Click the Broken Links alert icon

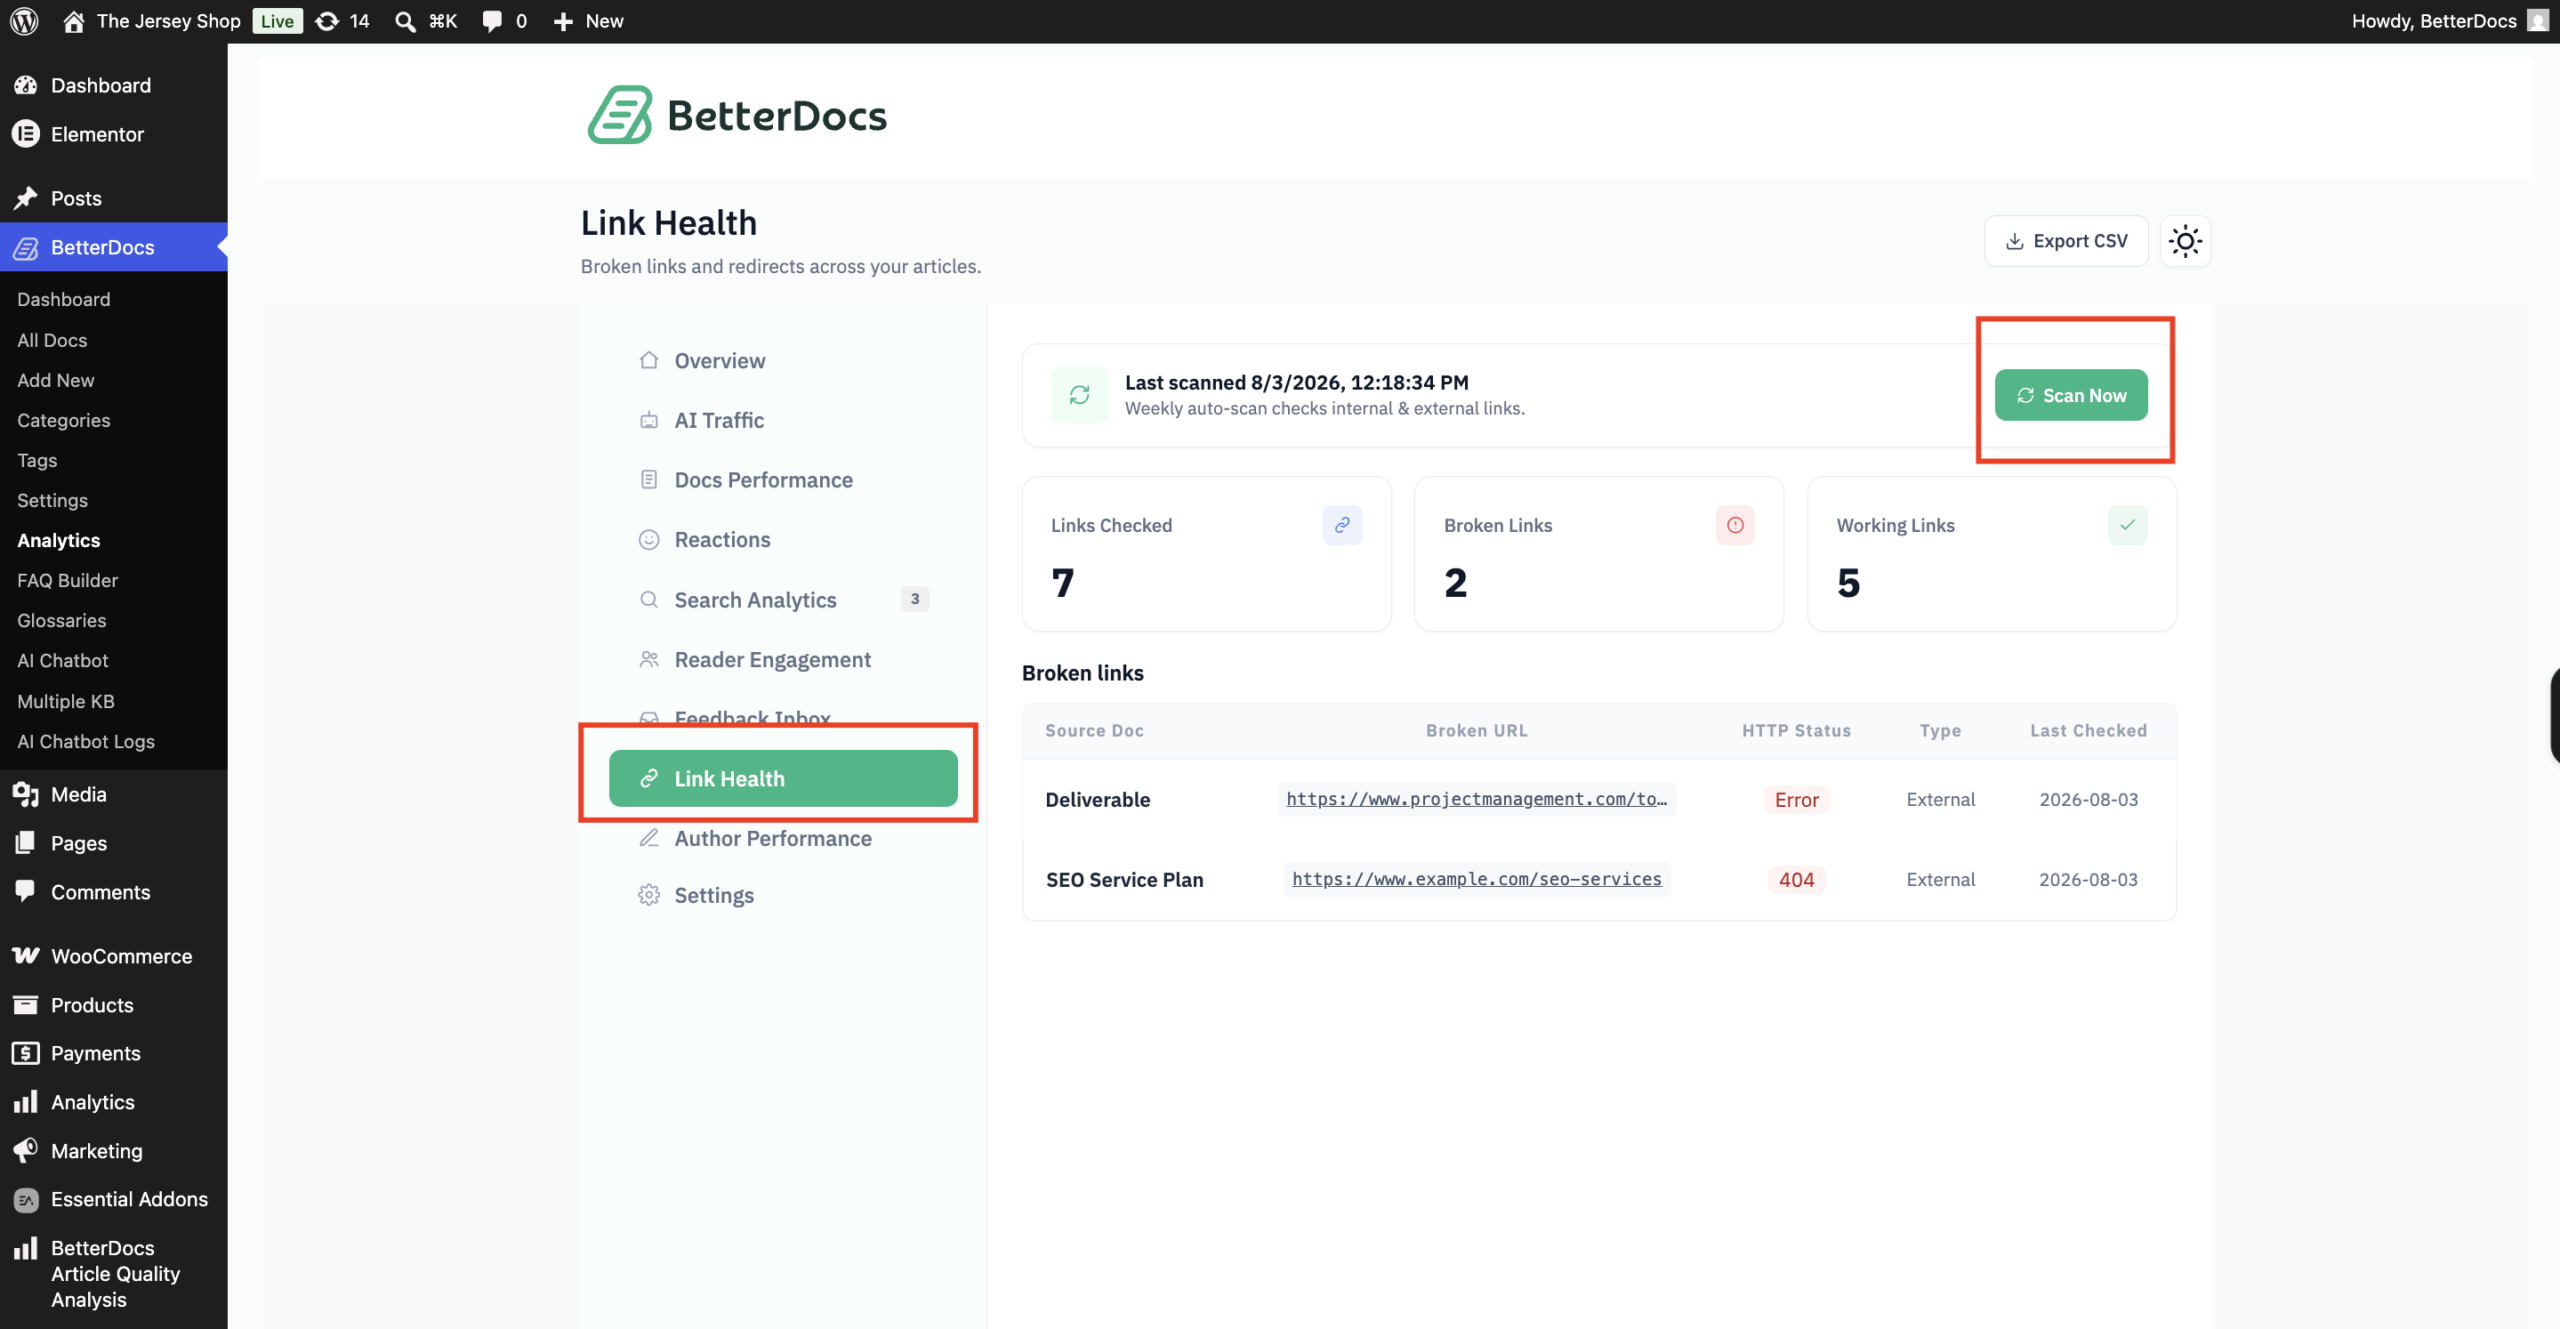(x=1735, y=525)
